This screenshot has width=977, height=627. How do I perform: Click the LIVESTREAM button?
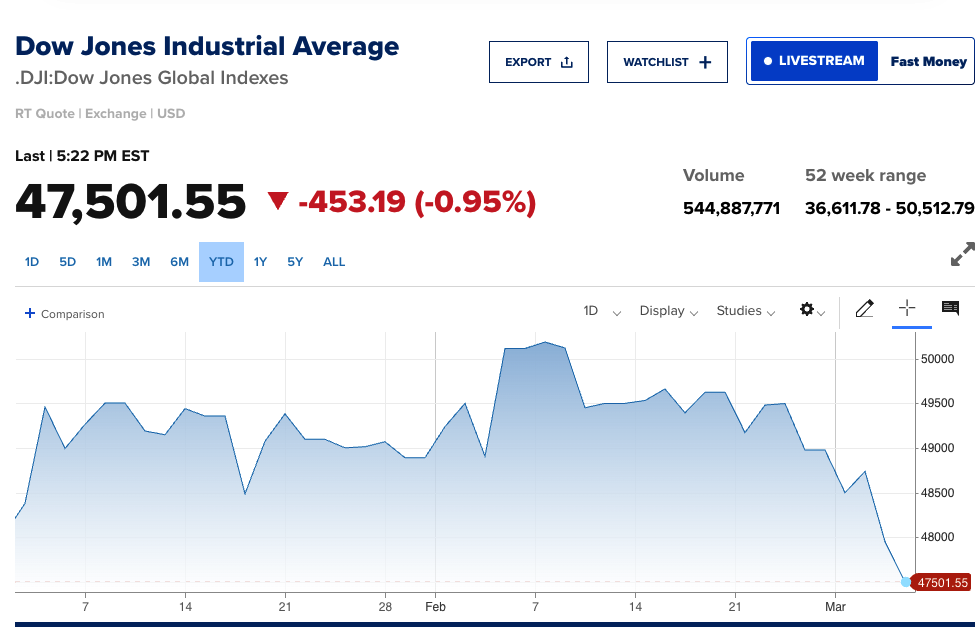814,61
